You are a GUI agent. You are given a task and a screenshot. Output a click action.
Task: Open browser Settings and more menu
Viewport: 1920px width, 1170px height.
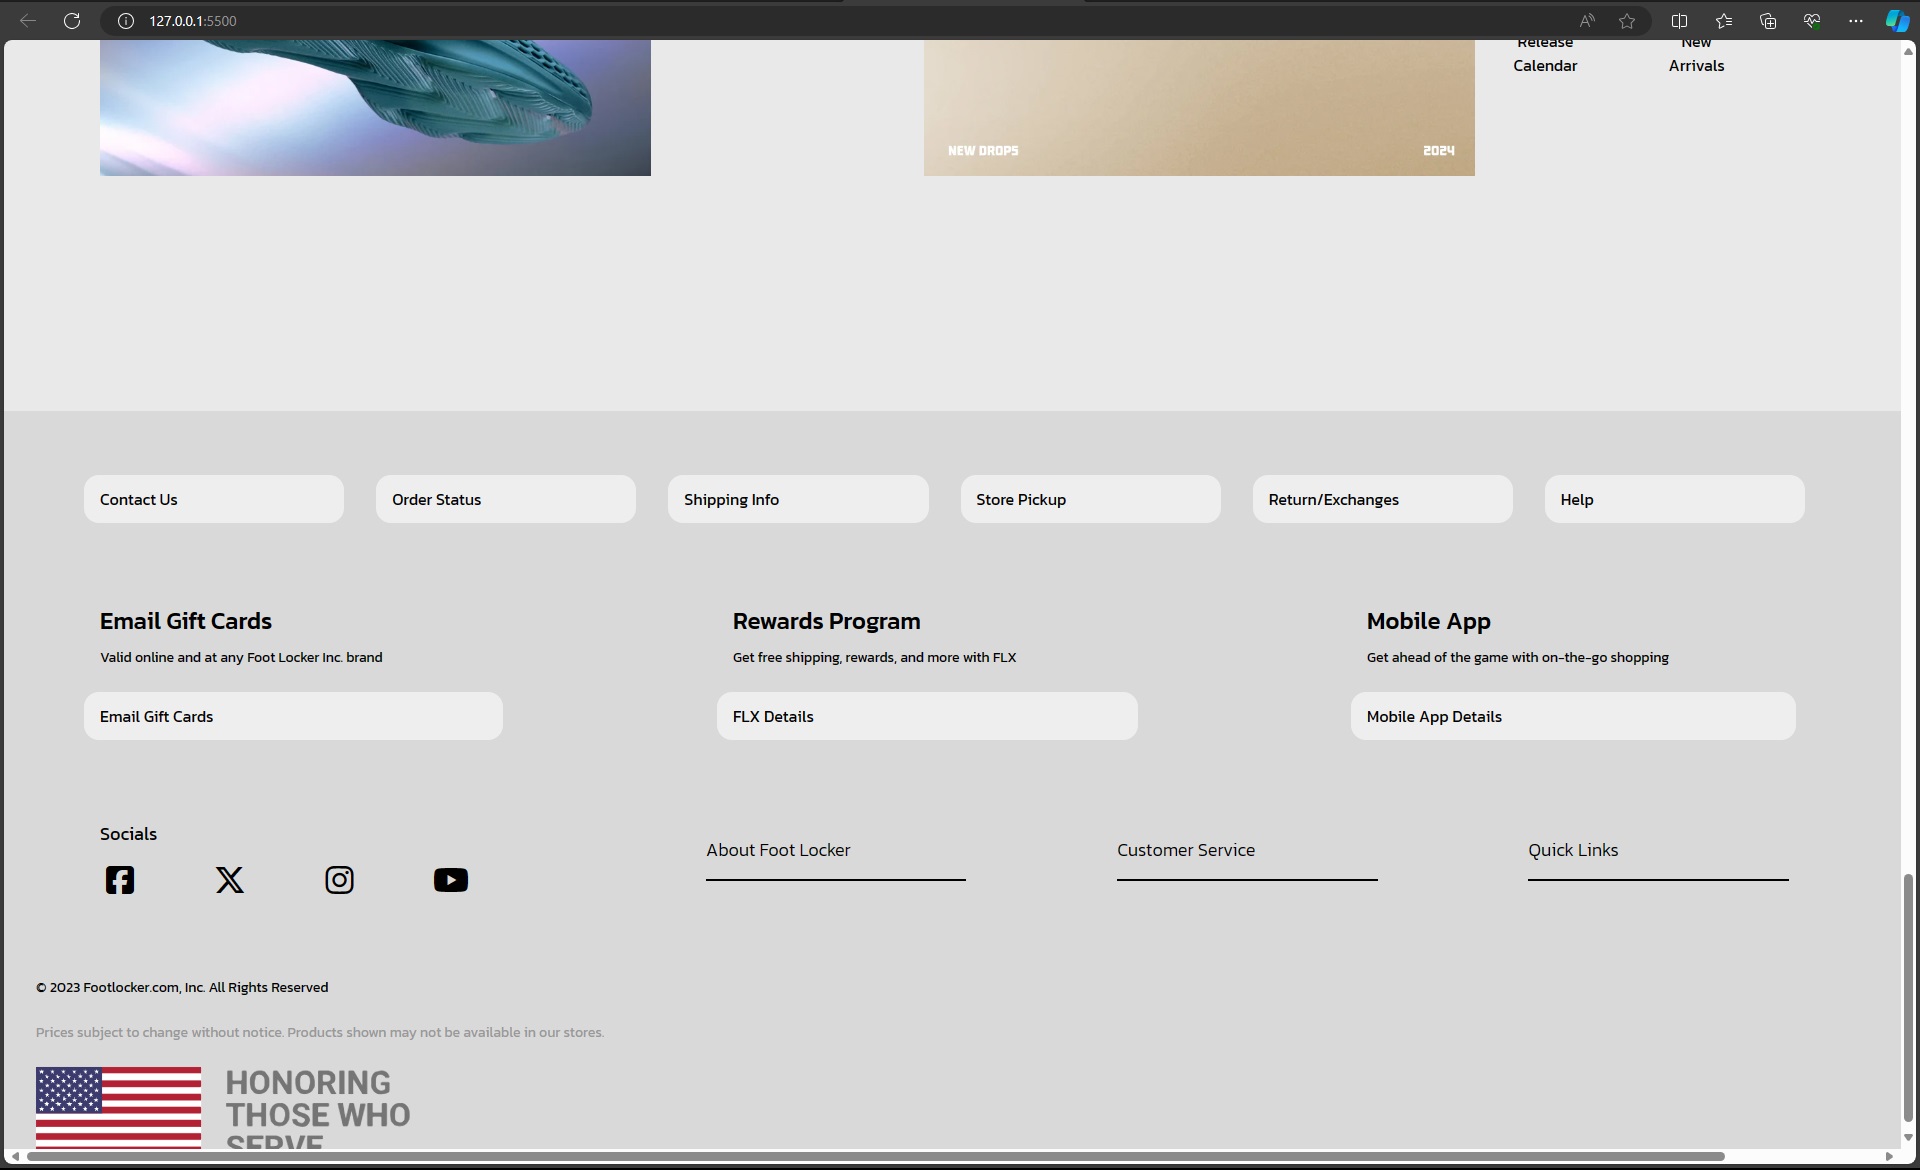click(1856, 21)
